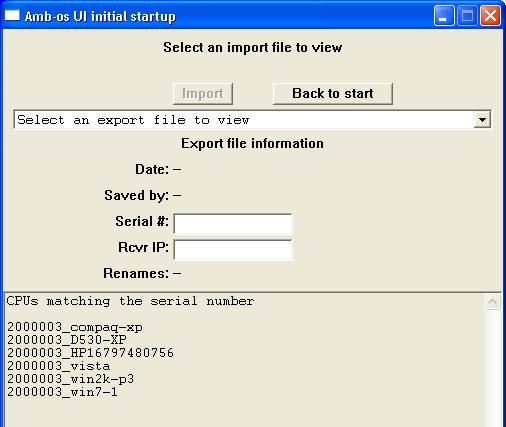The width and height of the screenshot is (506, 427).
Task: Focus the Rcvr IP text field
Action: [x=233, y=250]
